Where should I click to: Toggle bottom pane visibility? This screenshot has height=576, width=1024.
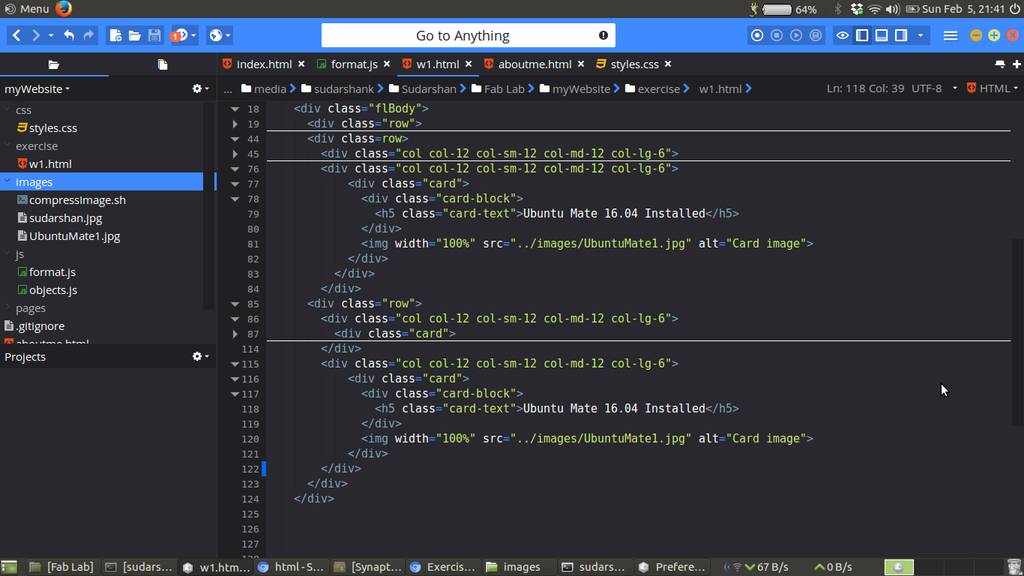coord(882,35)
